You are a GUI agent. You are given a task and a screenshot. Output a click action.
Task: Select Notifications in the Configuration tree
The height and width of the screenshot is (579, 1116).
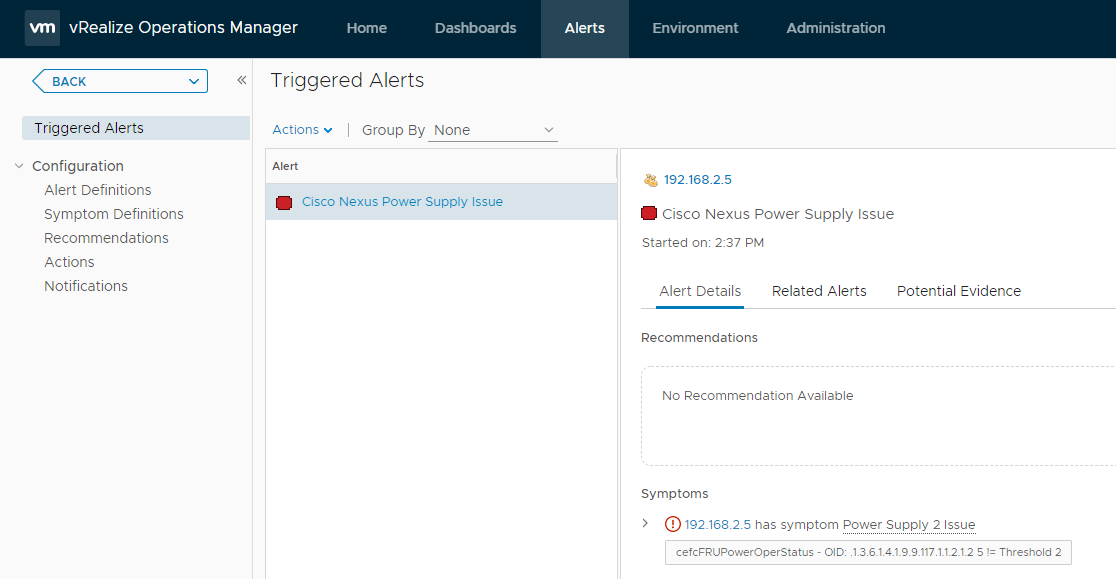86,286
